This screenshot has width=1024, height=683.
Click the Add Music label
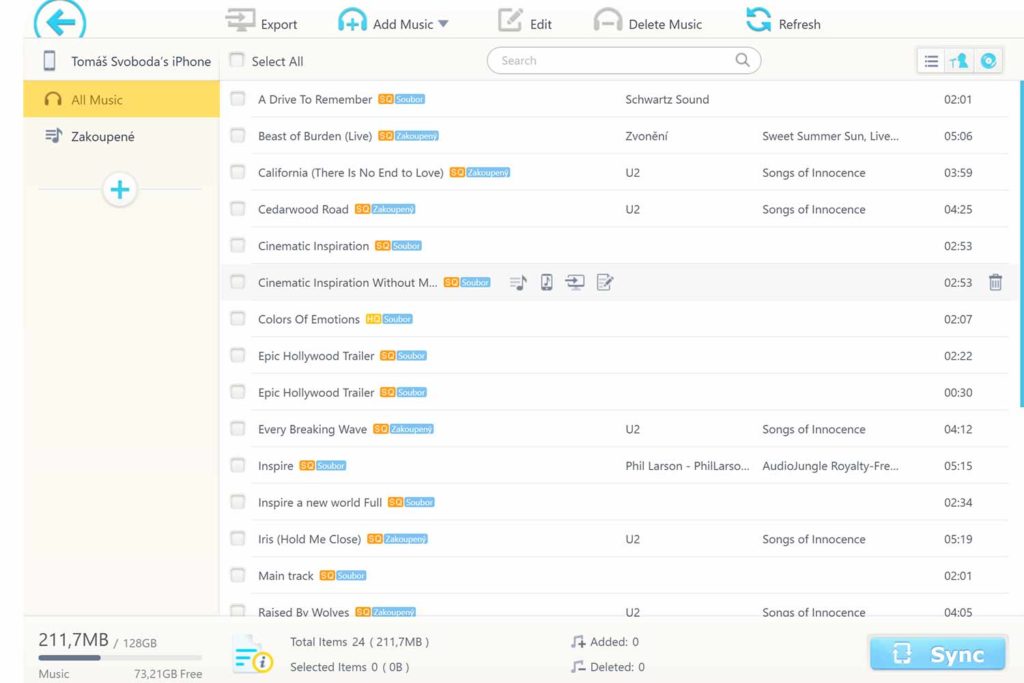click(x=403, y=24)
